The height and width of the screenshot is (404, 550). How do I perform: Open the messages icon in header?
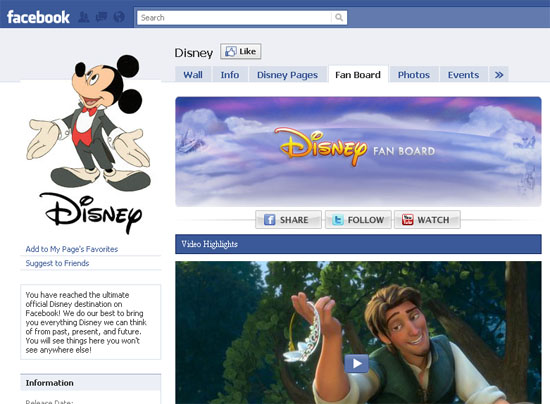(101, 17)
